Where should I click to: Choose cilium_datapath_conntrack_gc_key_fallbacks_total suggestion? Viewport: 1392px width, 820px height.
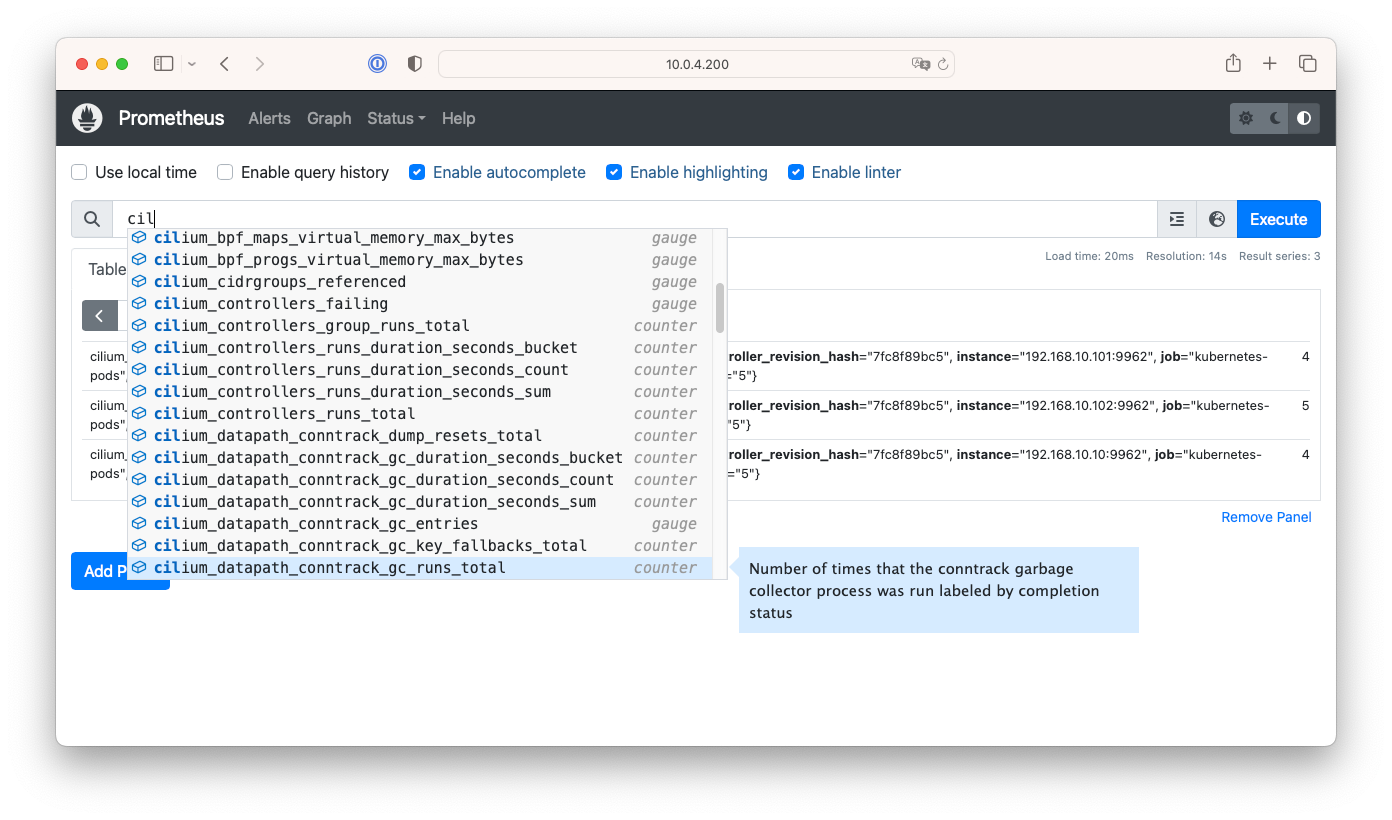coord(420,546)
